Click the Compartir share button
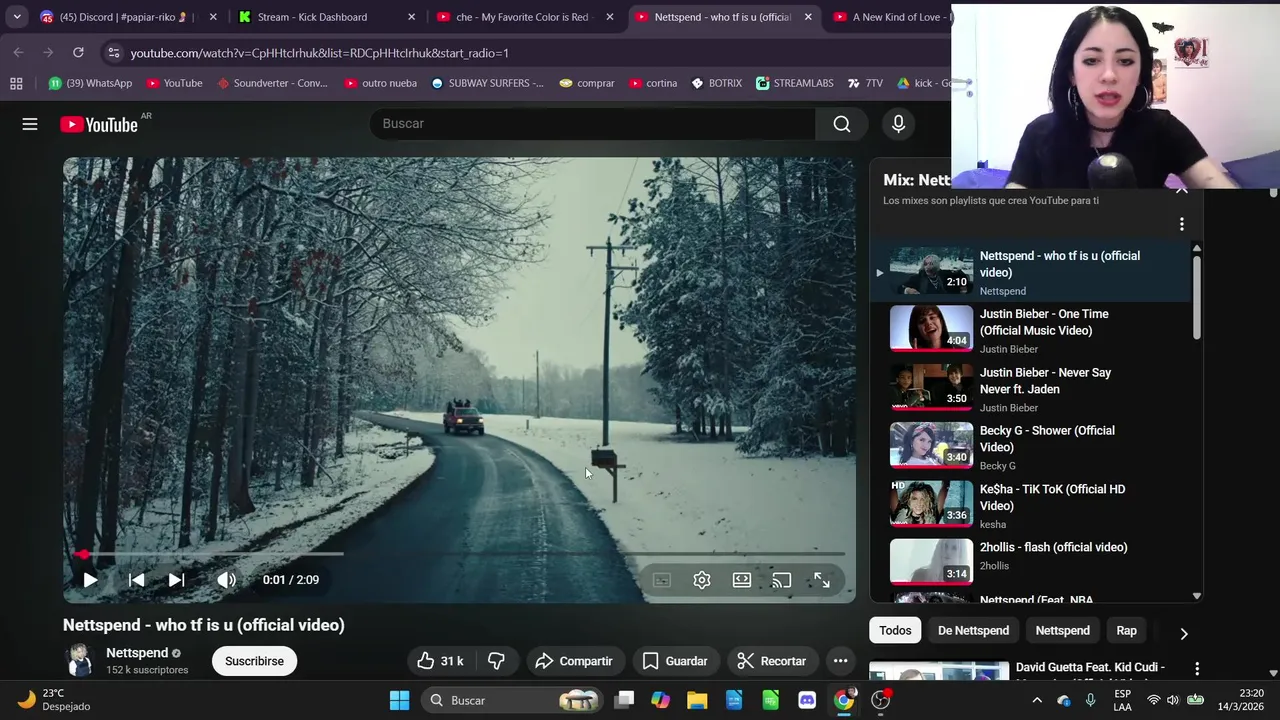Image resolution: width=1280 pixels, height=720 pixels. (574, 661)
